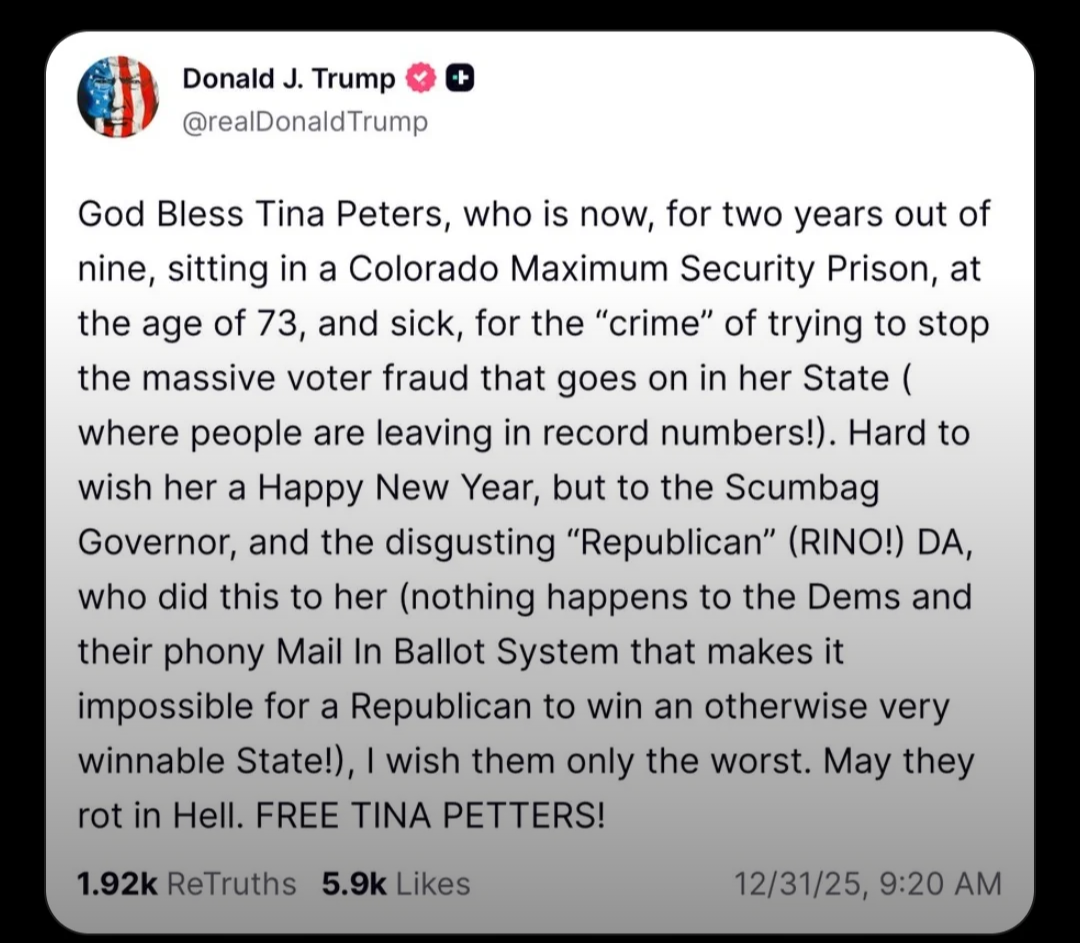This screenshot has width=1080, height=943.
Task: Click the phrase "Colorado Maximum Security Prison"
Action: coord(622,269)
